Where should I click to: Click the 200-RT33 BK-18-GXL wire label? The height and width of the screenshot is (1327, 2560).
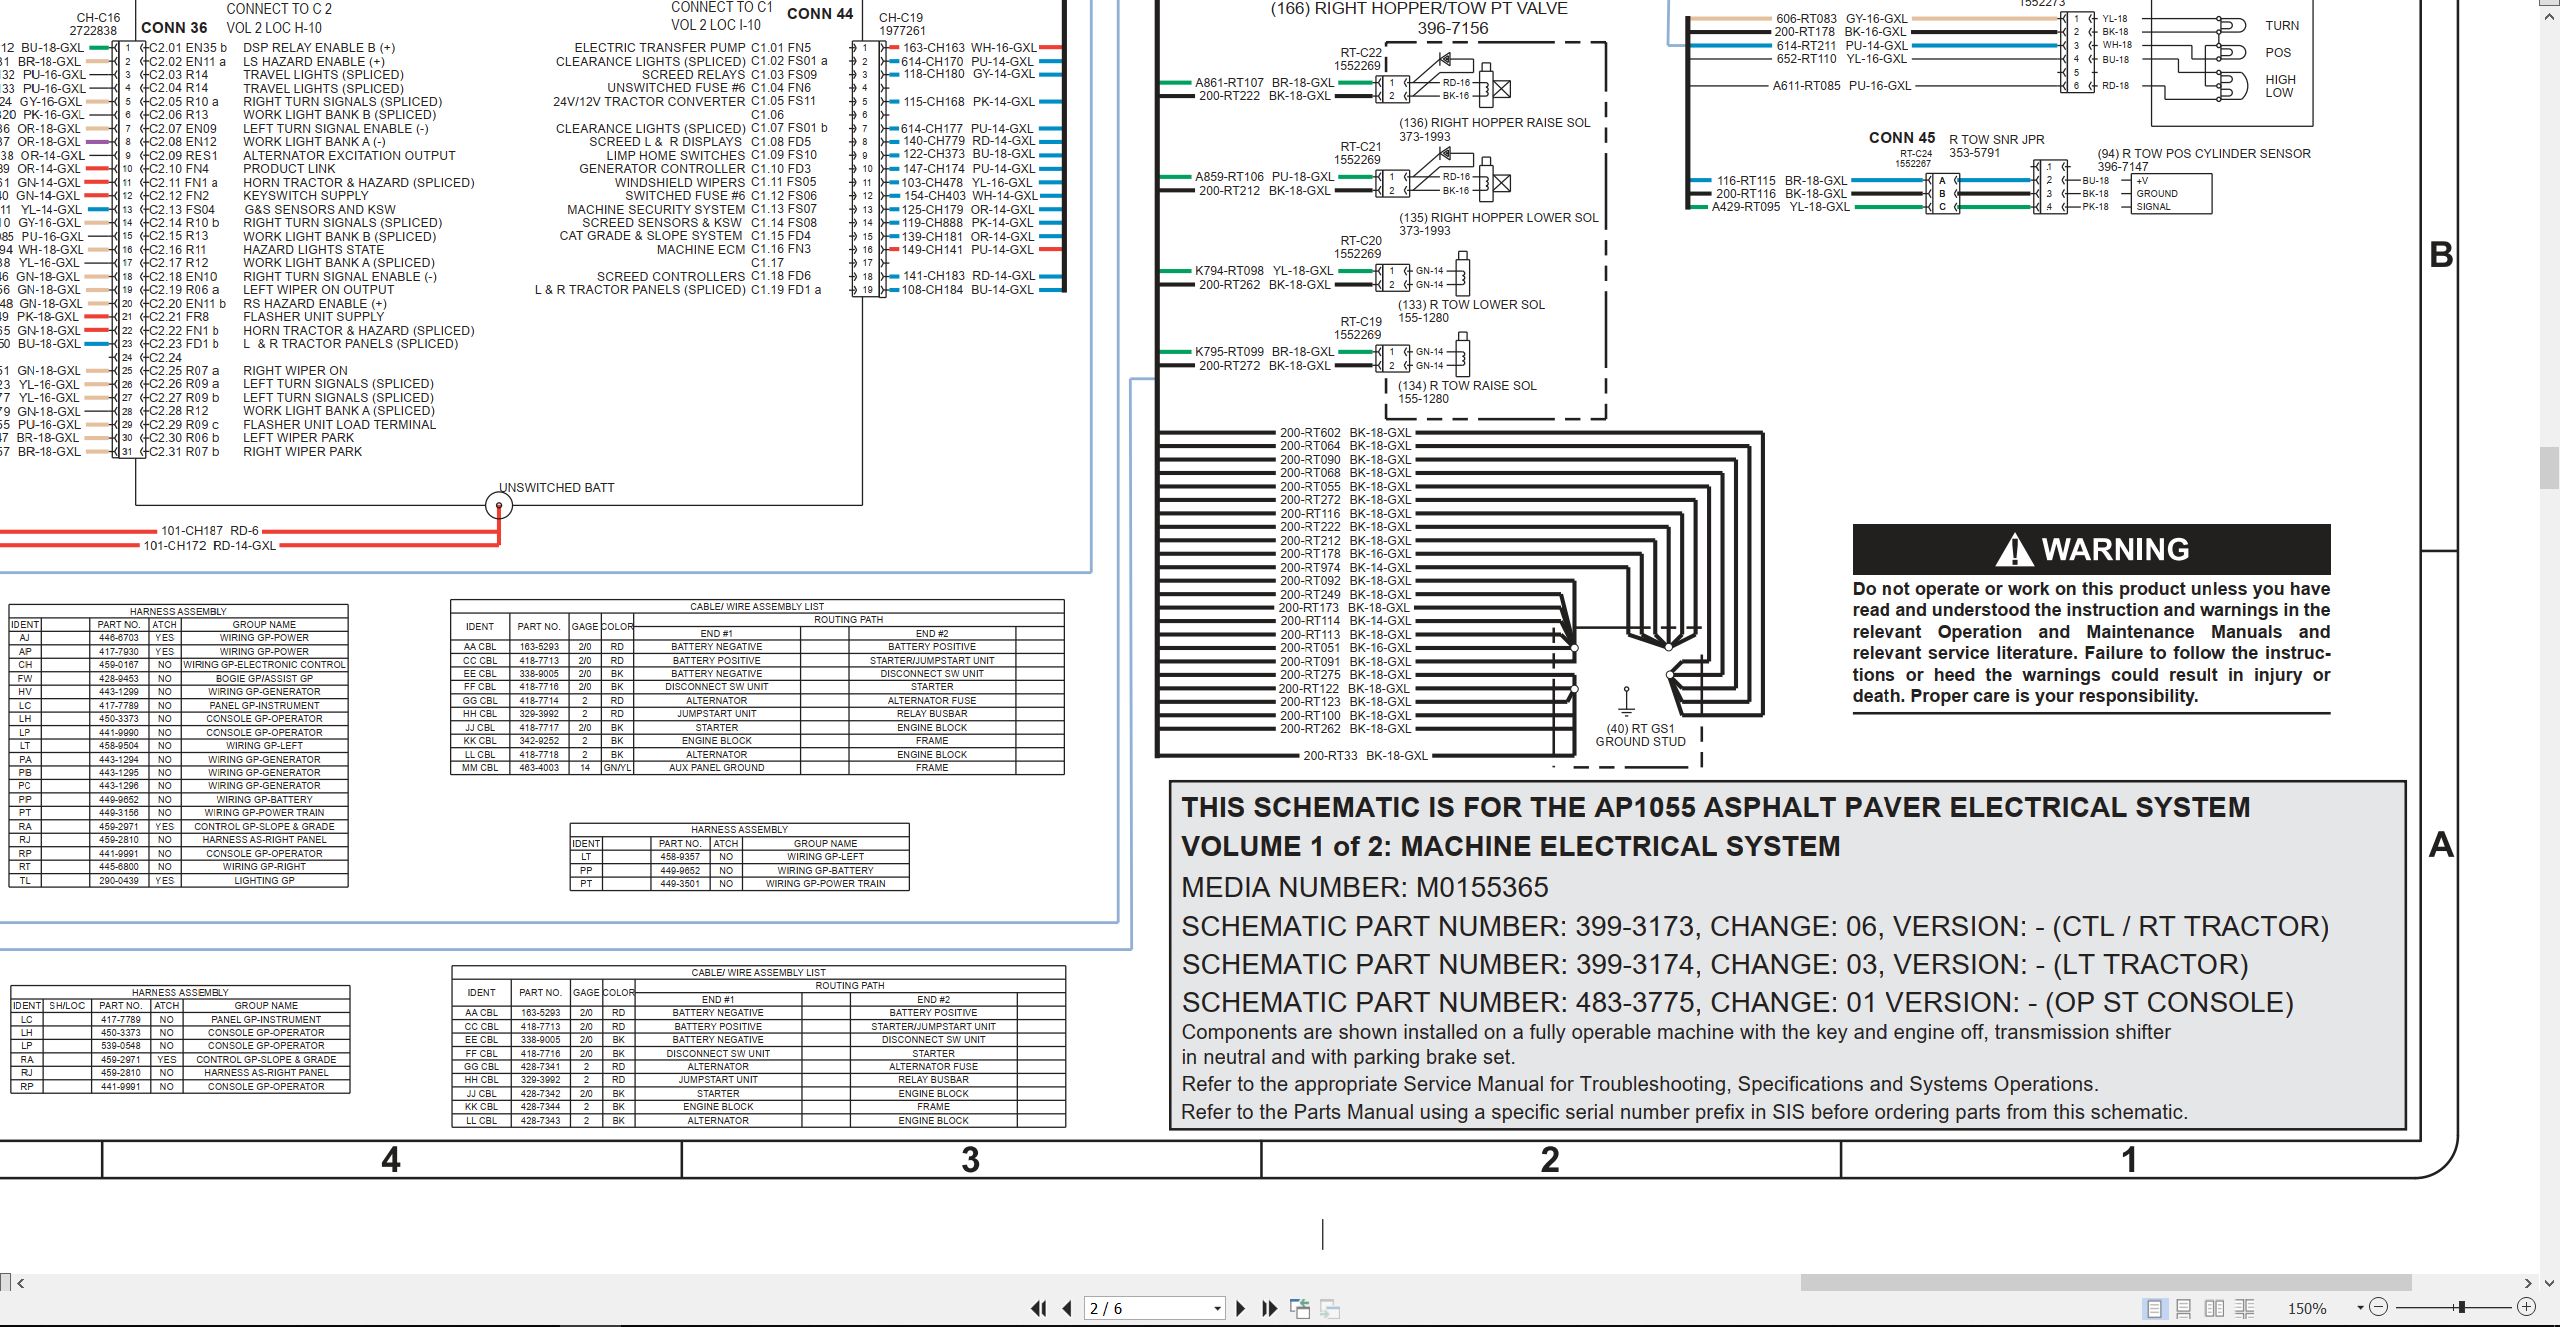(x=1365, y=756)
